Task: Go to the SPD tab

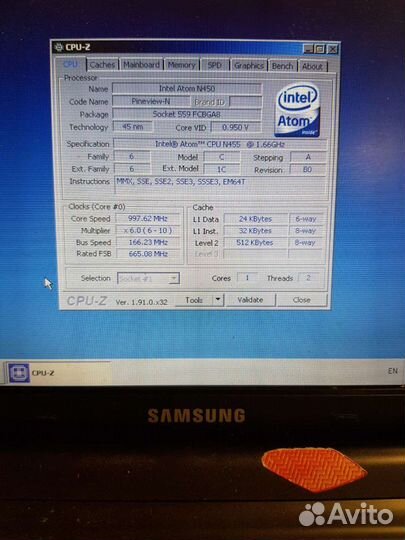Action: [x=215, y=65]
